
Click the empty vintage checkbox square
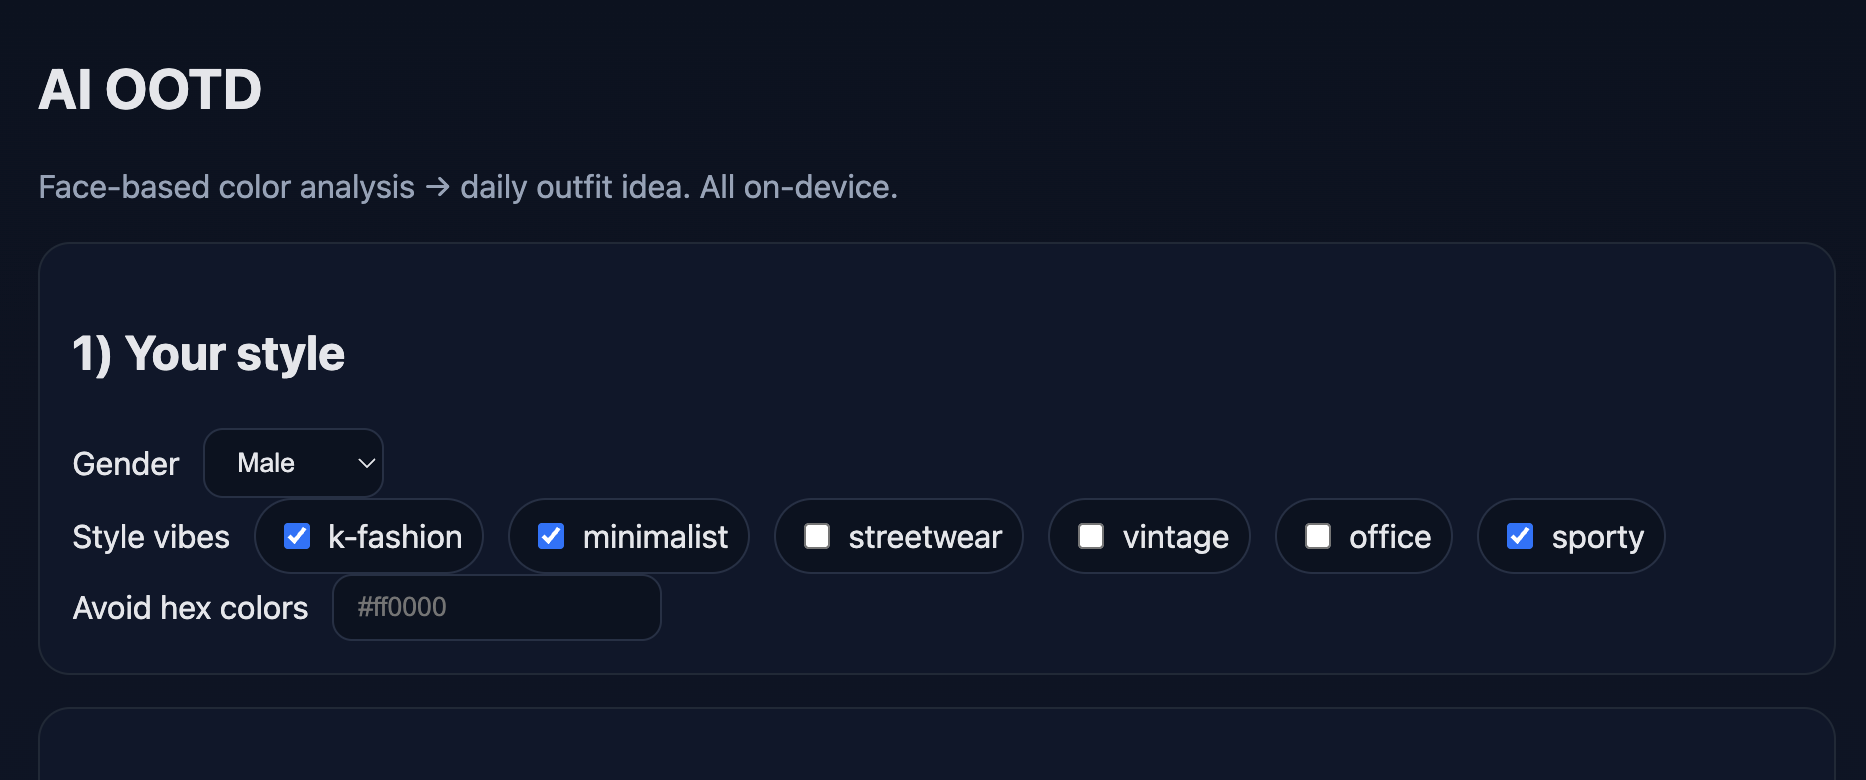(1090, 536)
